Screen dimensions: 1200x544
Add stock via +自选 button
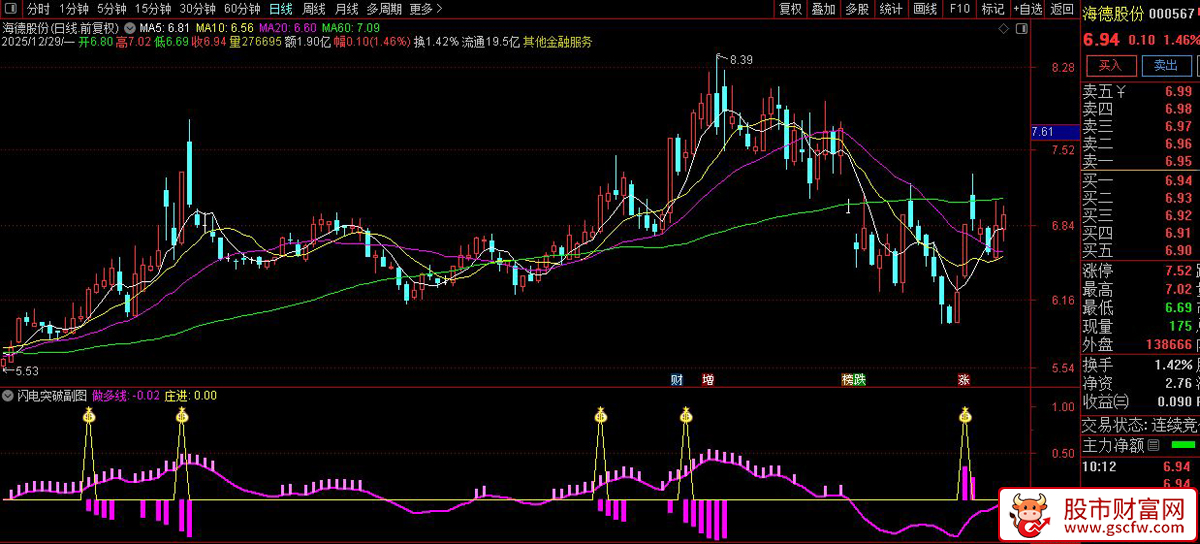1027,9
